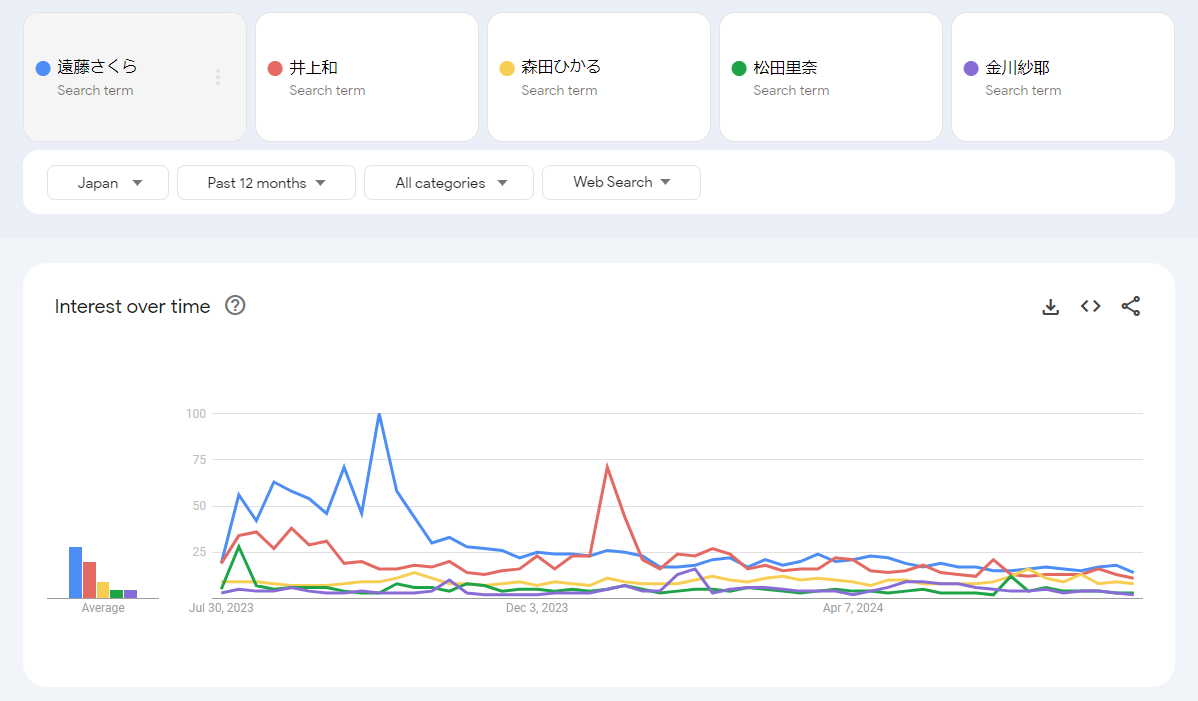The height and width of the screenshot is (701, 1198).
Task: Open the All categories dropdown
Action: (450, 183)
